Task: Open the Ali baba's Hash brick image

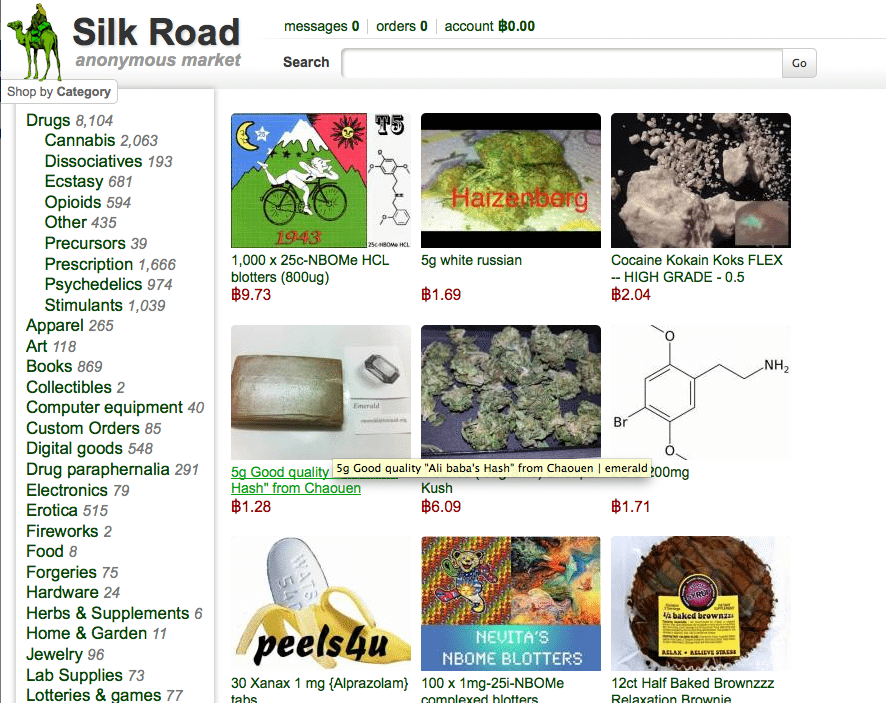Action: 321,392
